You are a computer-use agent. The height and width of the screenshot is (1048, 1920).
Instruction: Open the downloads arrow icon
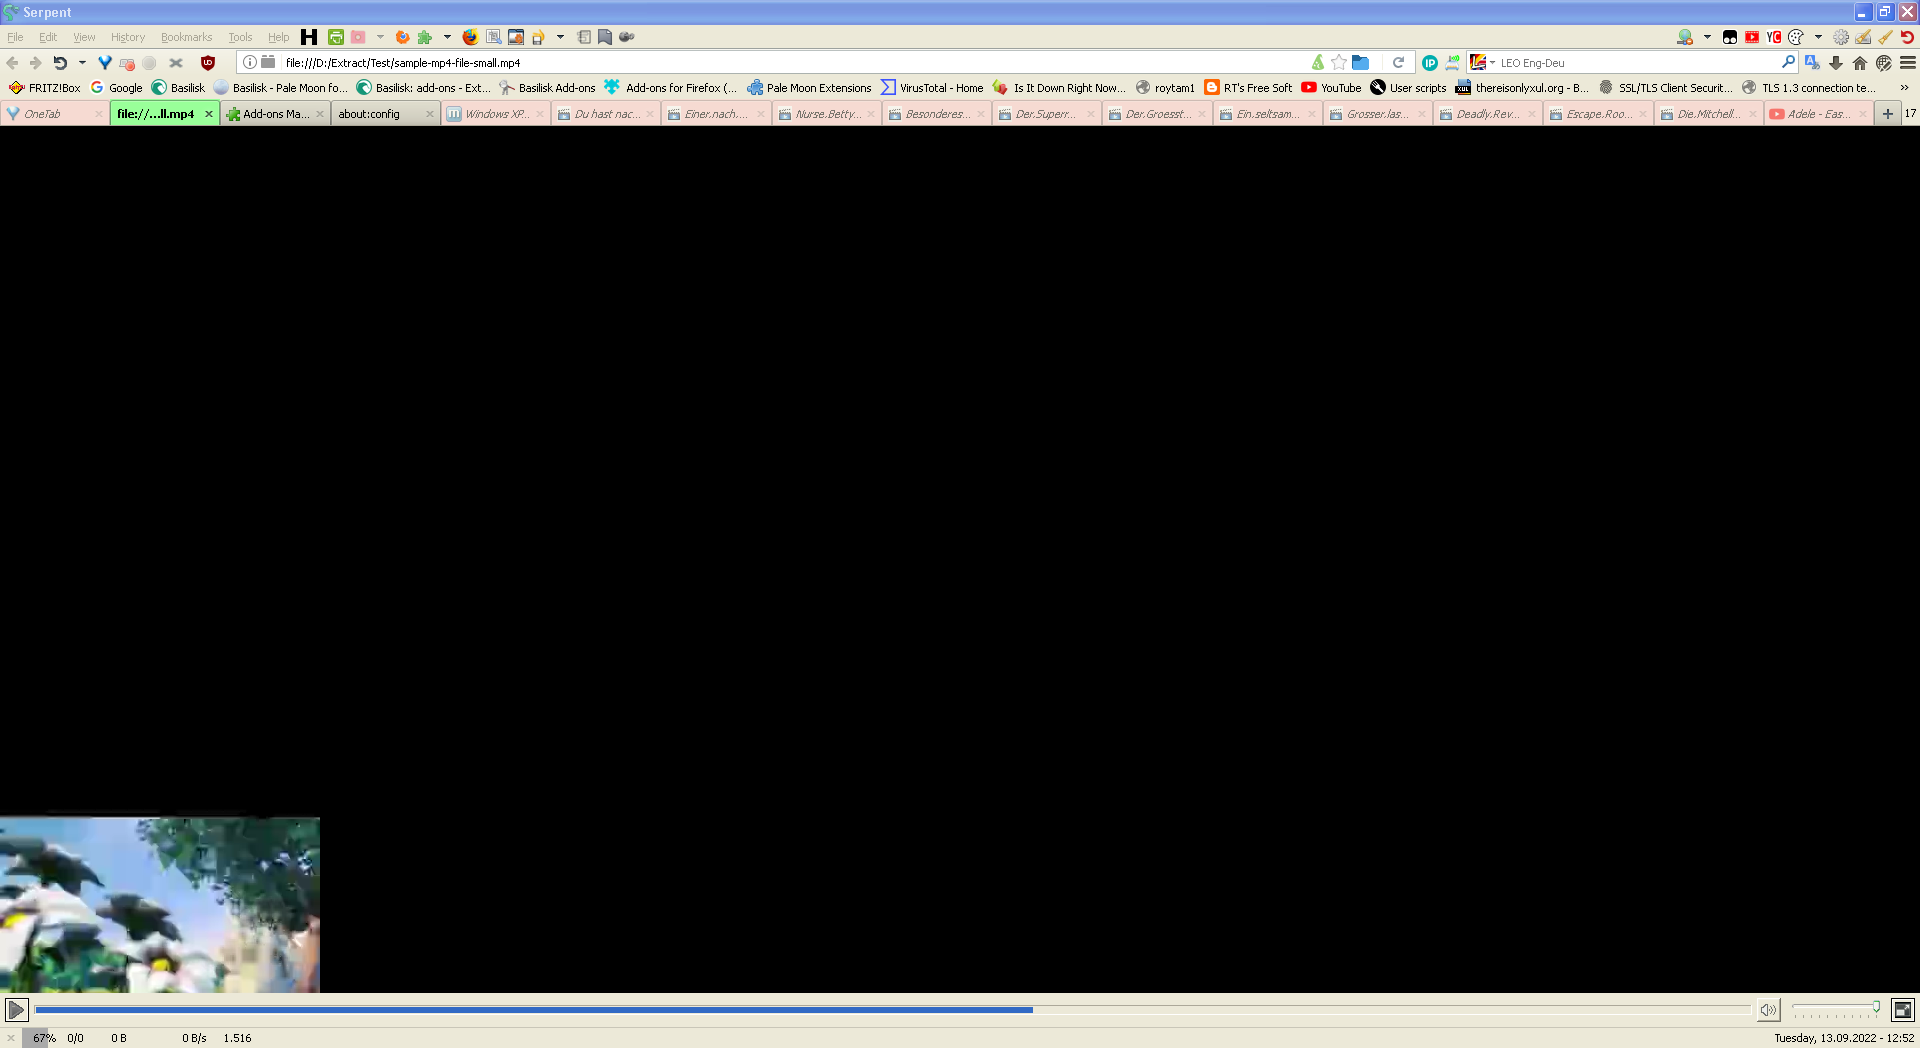[x=1836, y=62]
